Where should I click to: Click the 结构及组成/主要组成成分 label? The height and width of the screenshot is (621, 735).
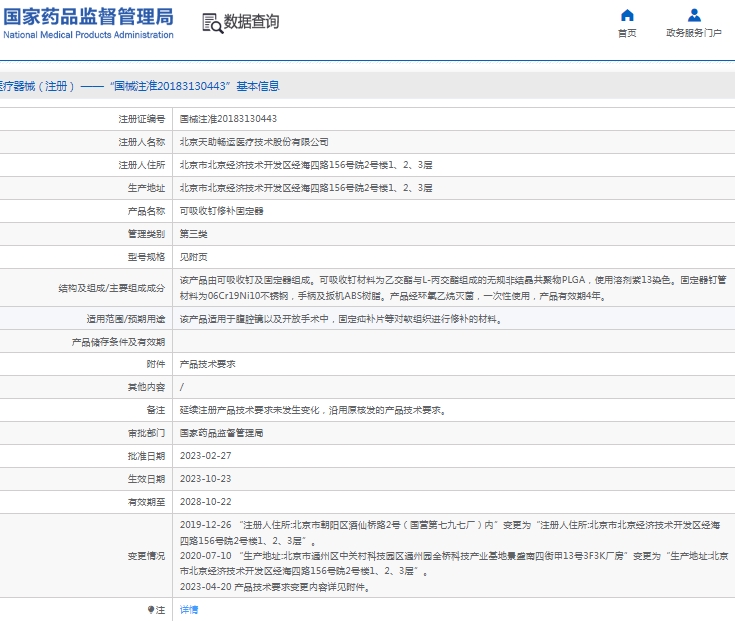112,288
